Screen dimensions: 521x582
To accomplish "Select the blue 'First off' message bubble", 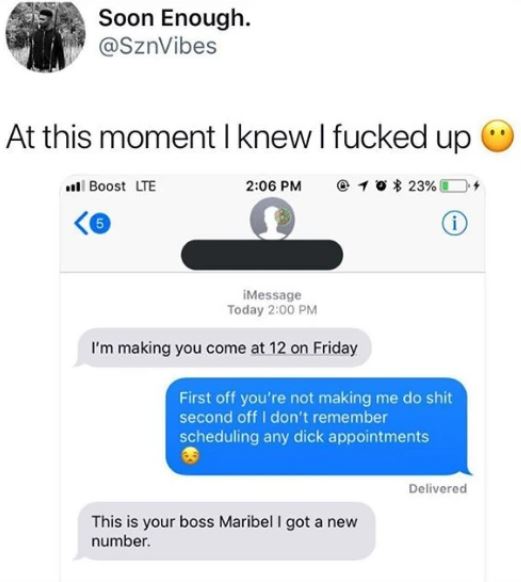I will click(x=318, y=426).
